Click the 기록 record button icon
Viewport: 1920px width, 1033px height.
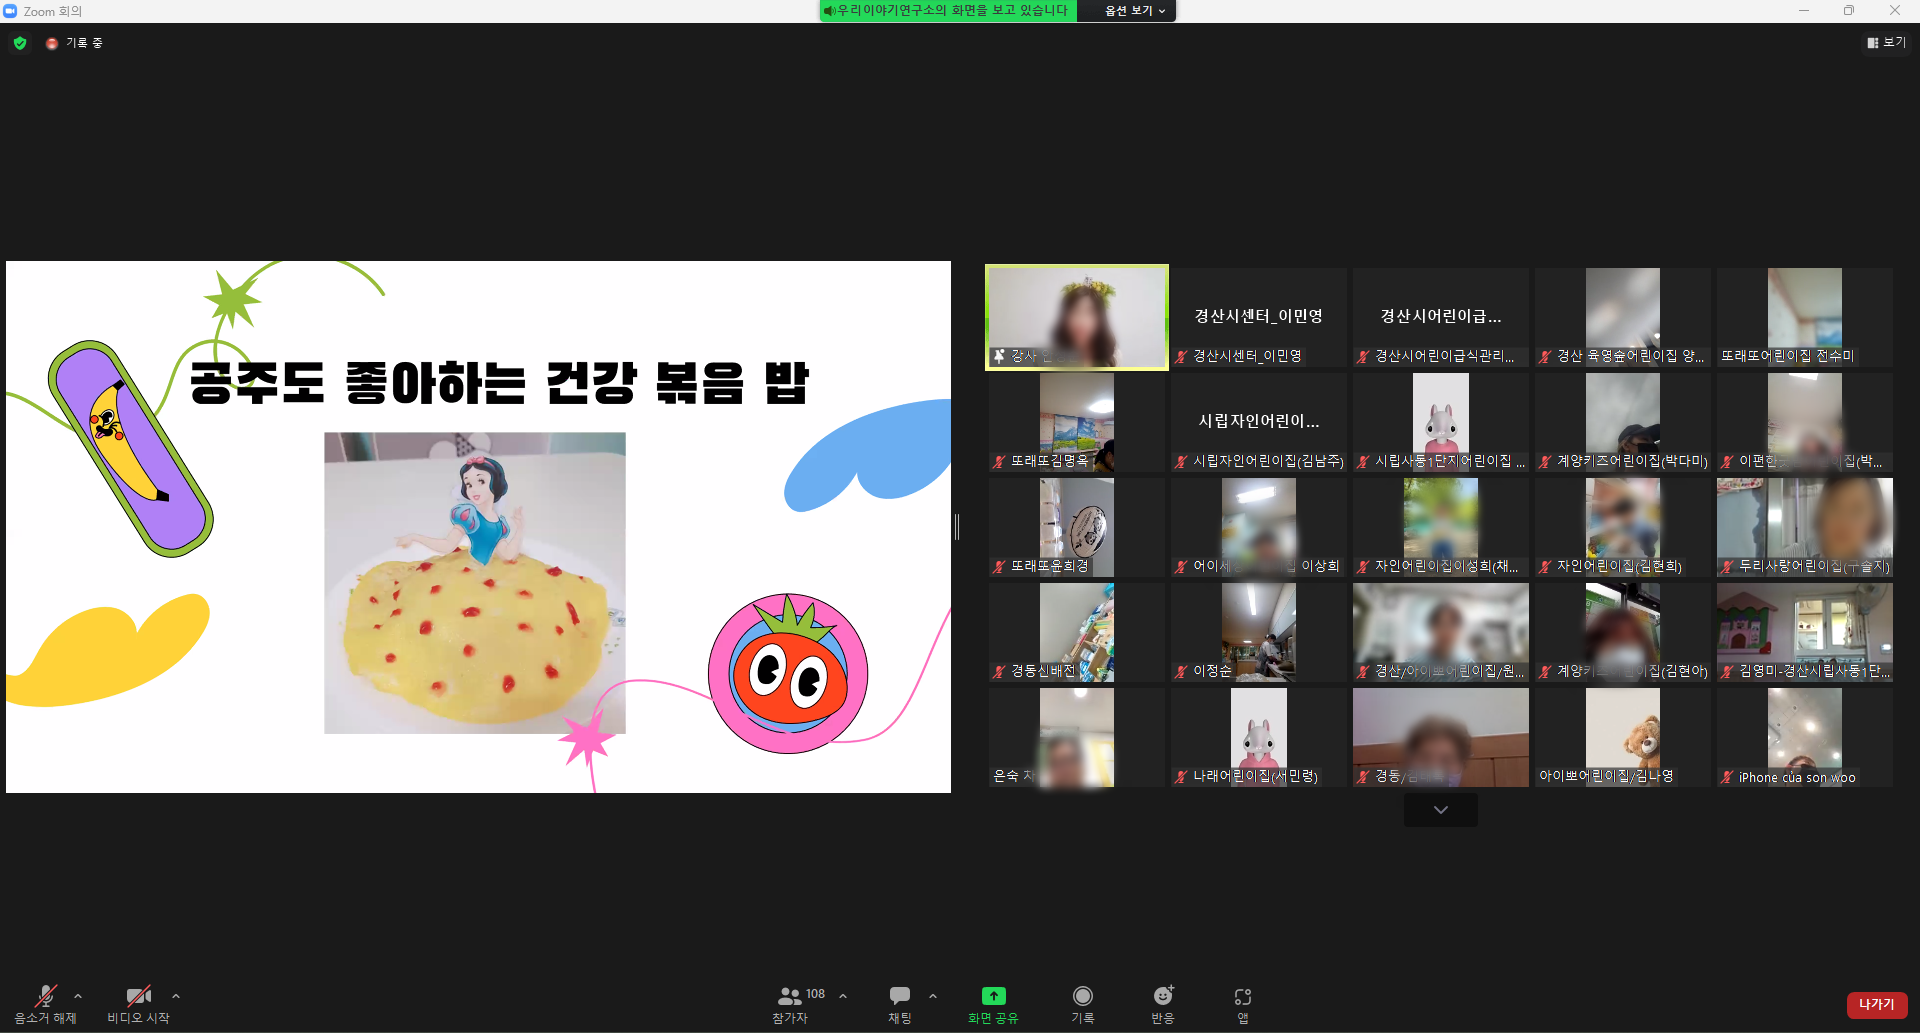tap(1083, 996)
